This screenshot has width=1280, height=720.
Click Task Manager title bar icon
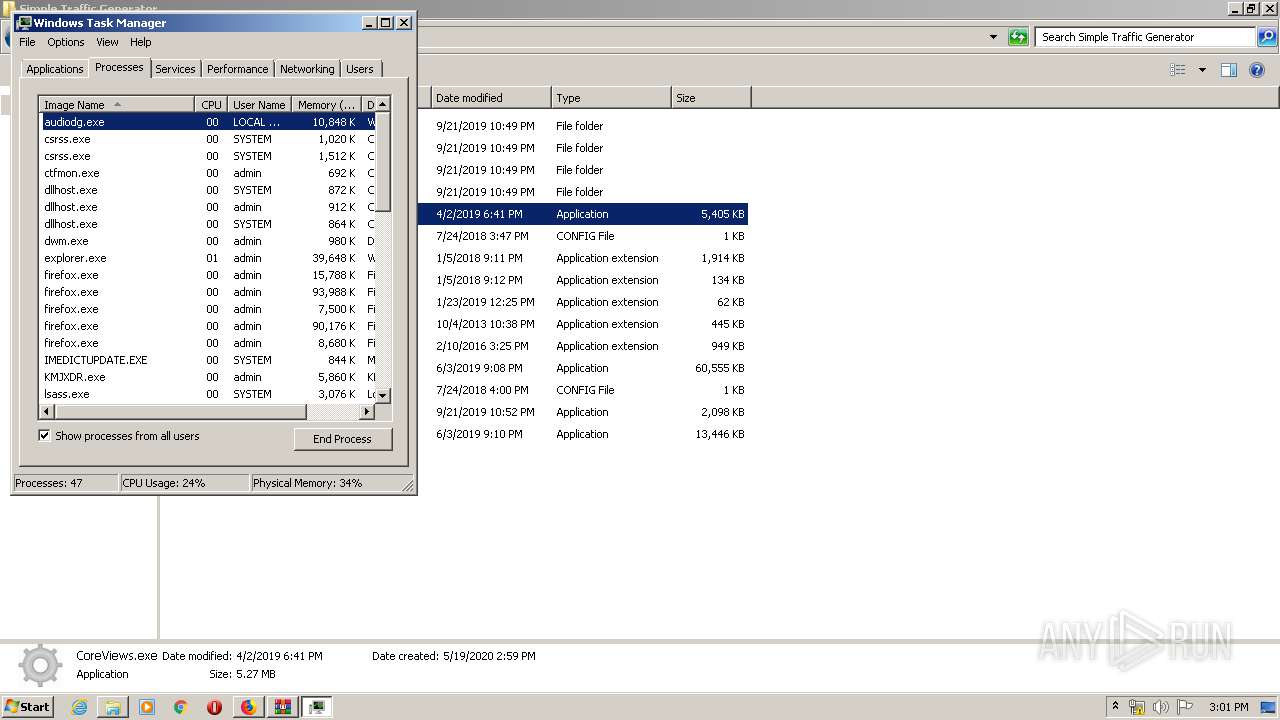(x=24, y=22)
